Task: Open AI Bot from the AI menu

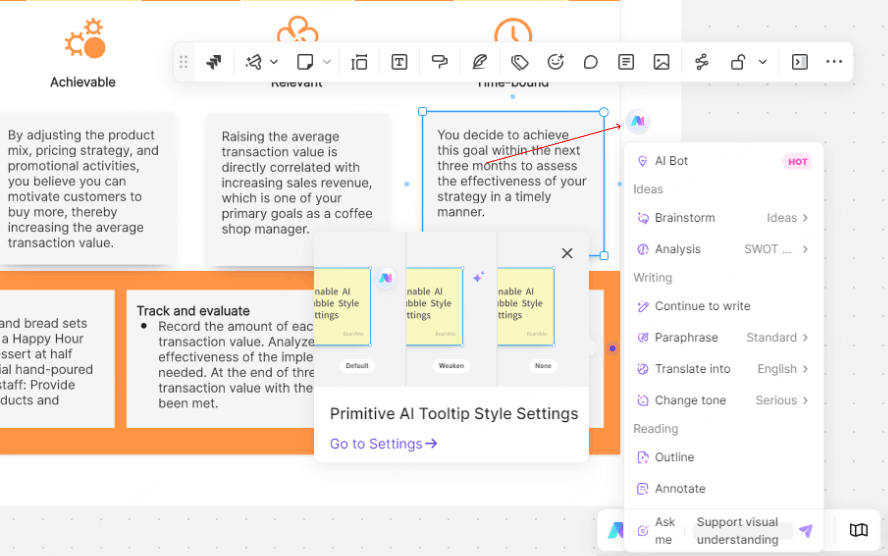Action: 723,161
